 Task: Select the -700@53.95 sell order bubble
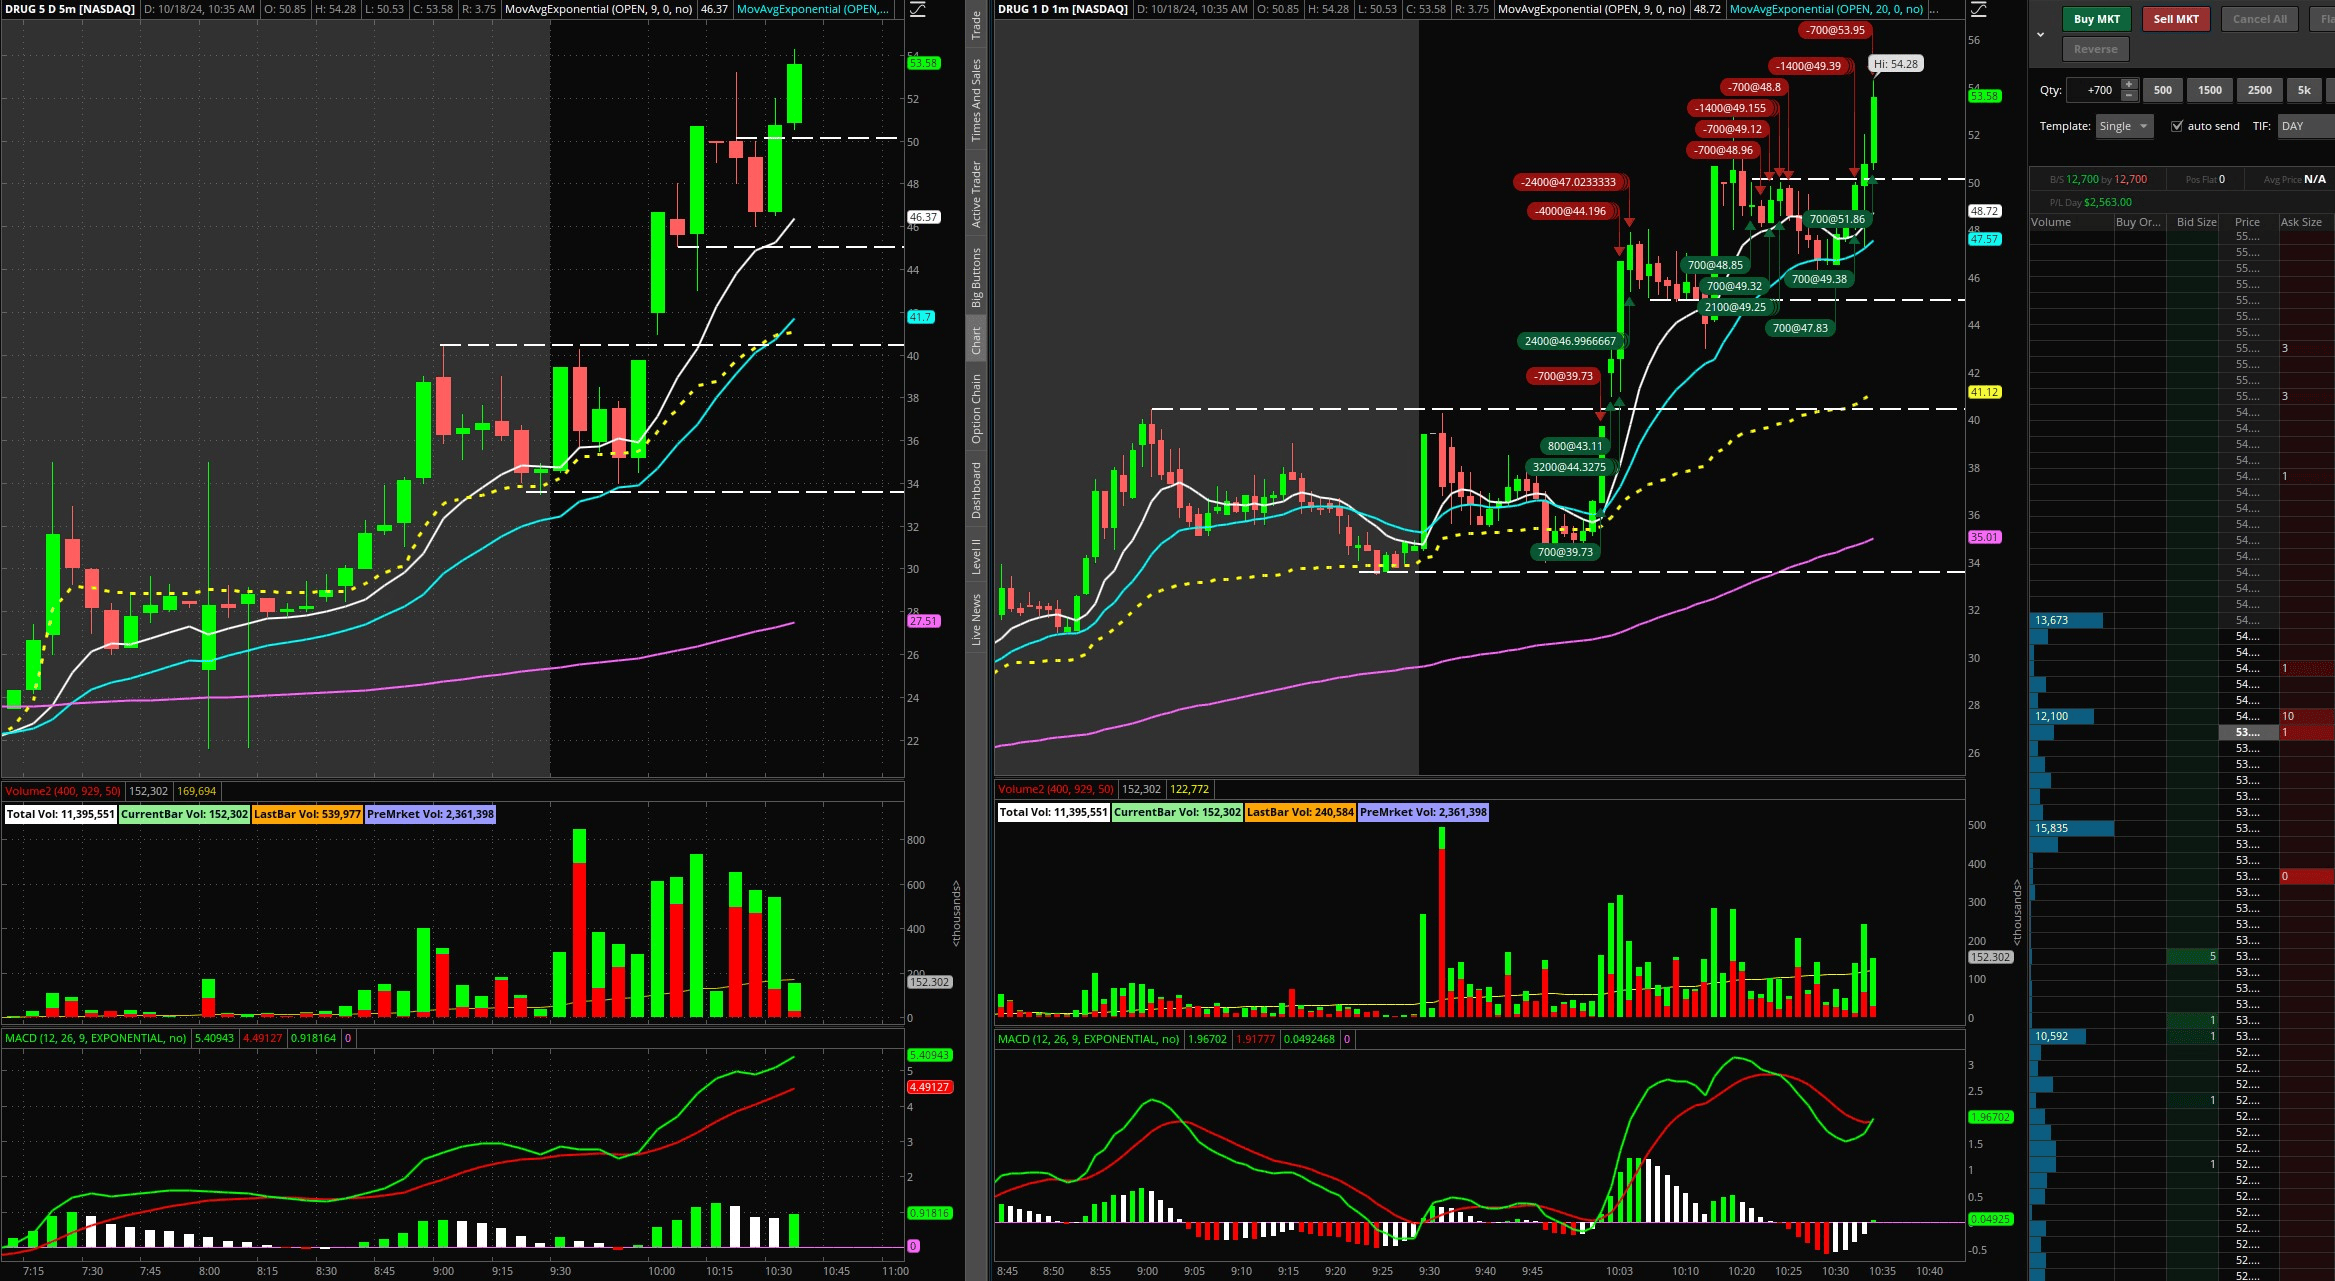coord(1834,30)
